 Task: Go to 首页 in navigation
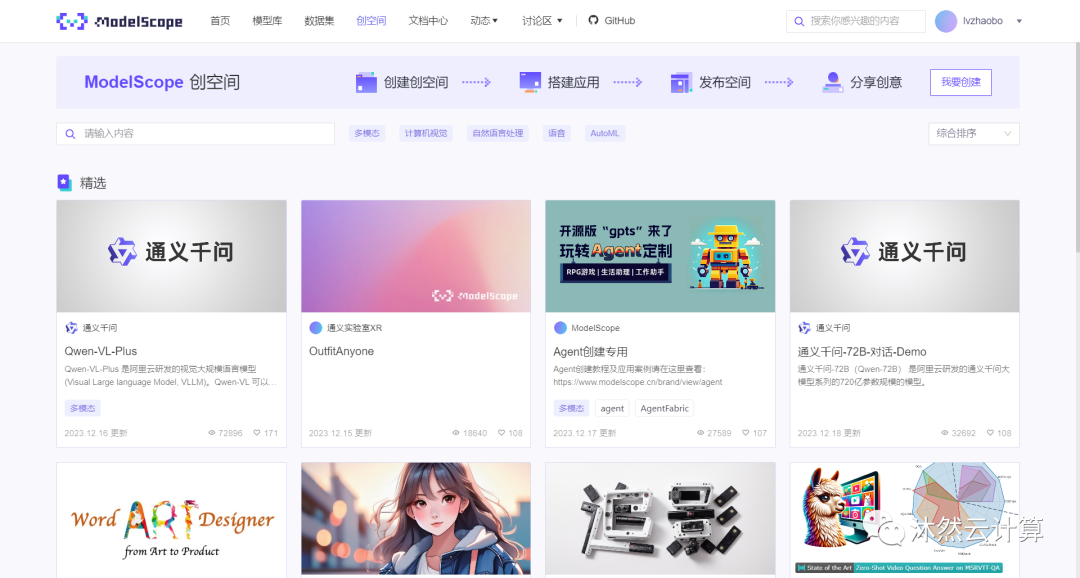coord(220,21)
